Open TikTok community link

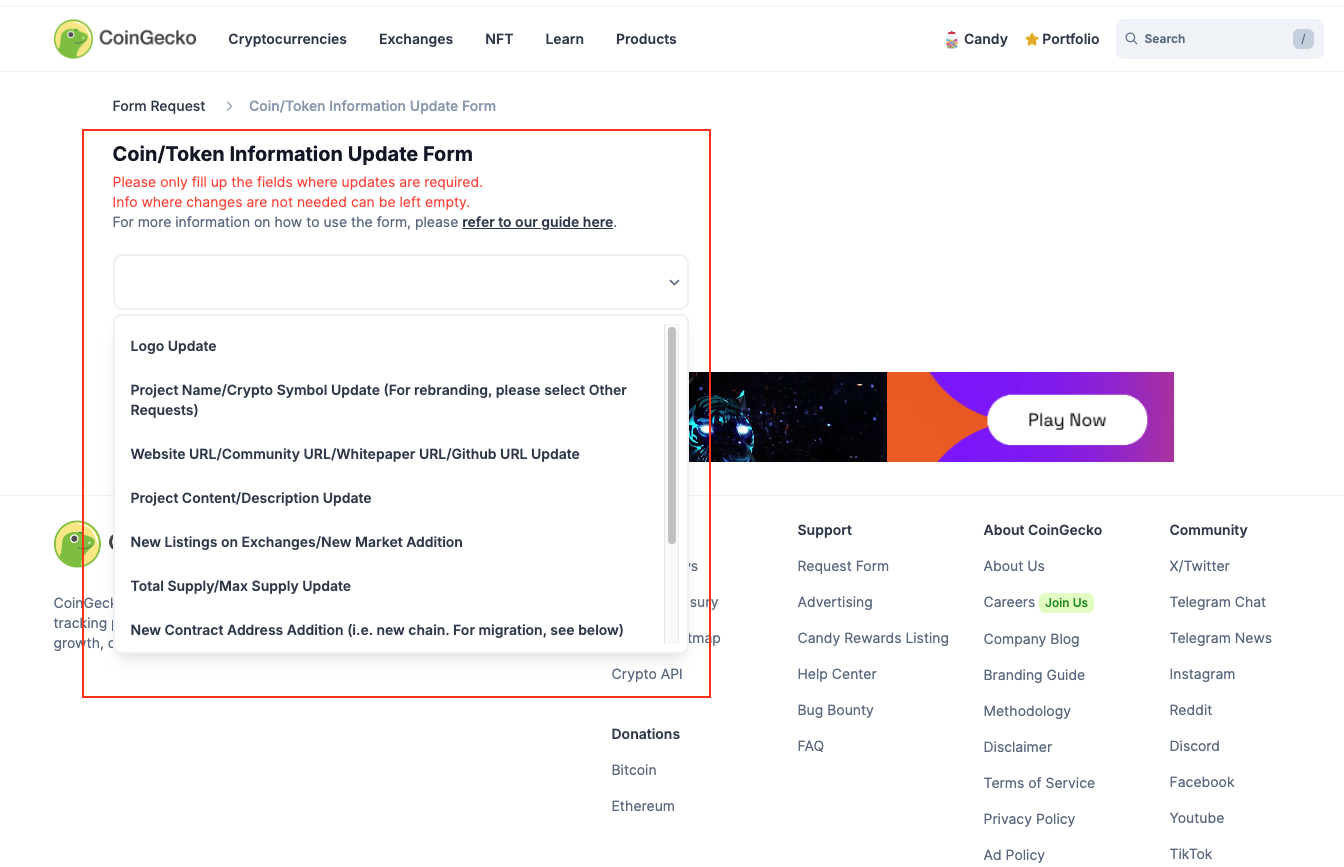point(1191,854)
